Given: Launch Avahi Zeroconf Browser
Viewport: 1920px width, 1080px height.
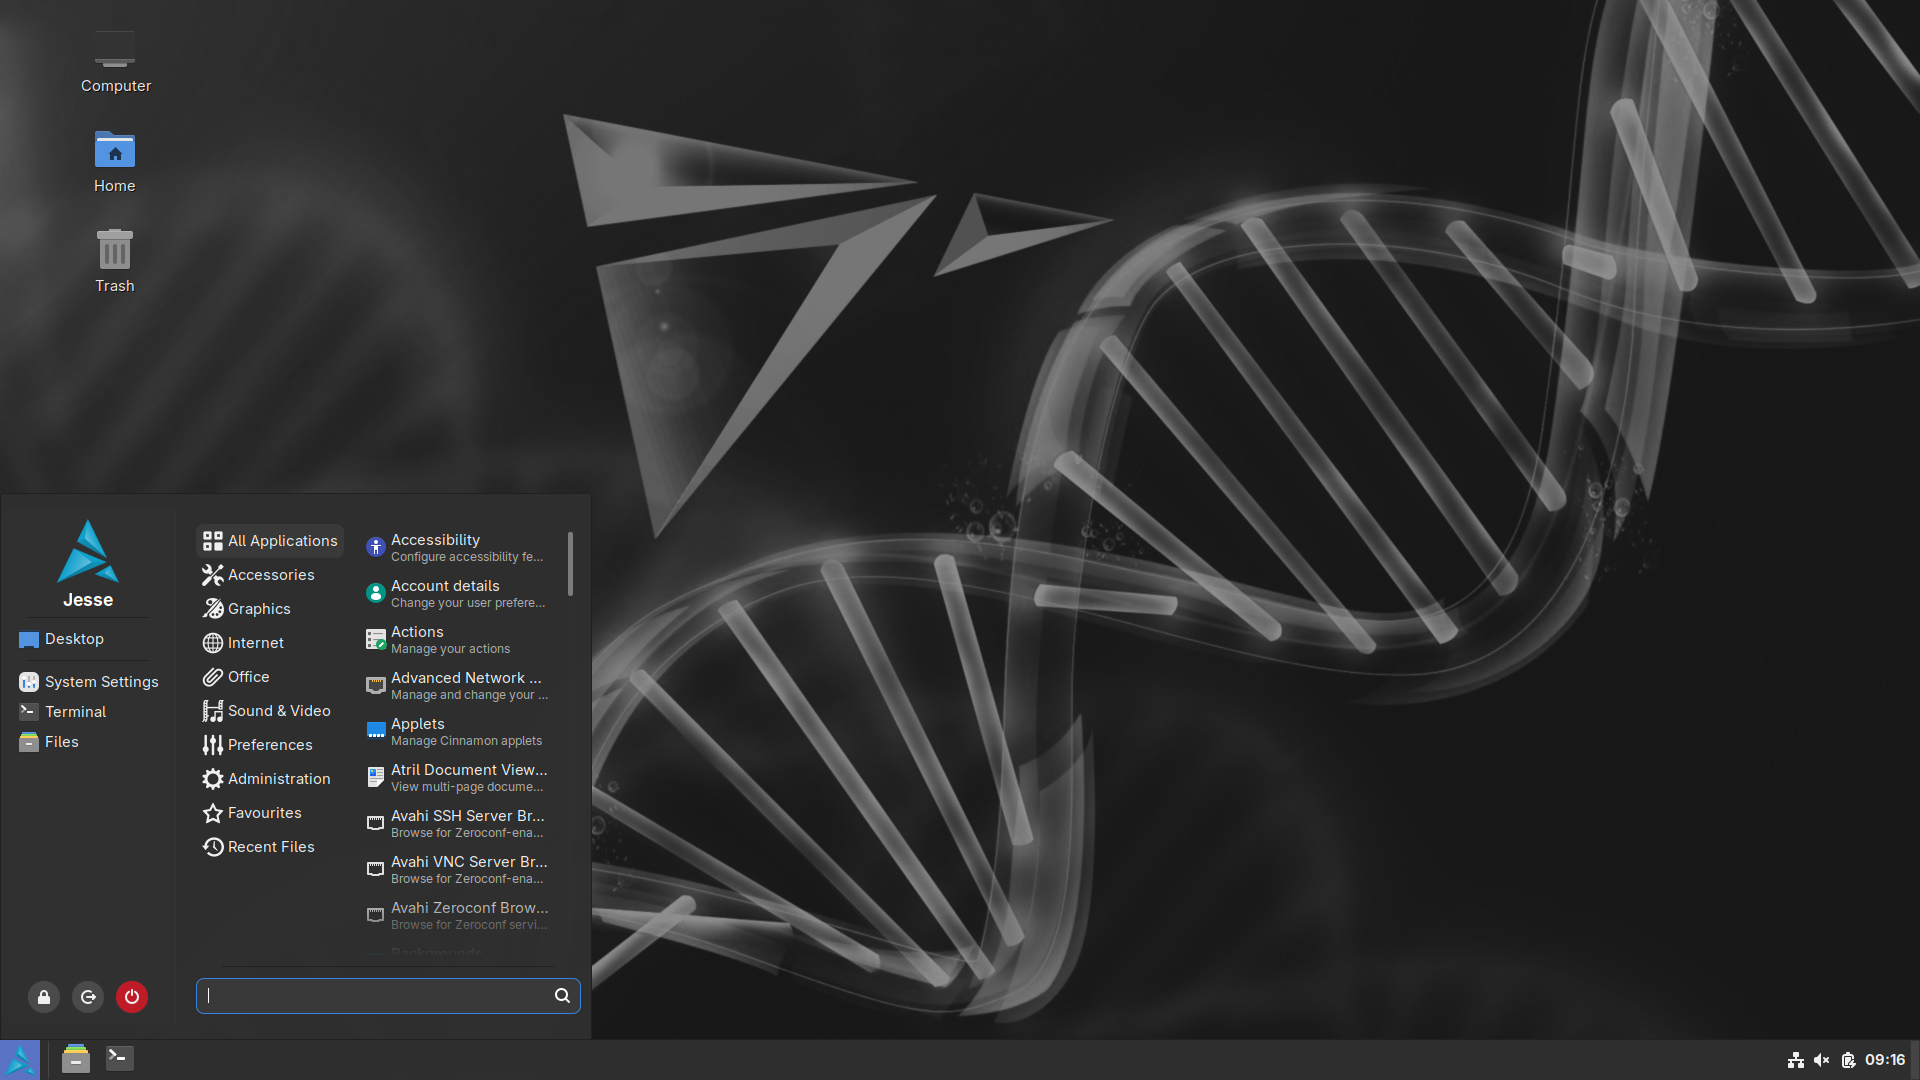Looking at the screenshot, I should pos(460,915).
